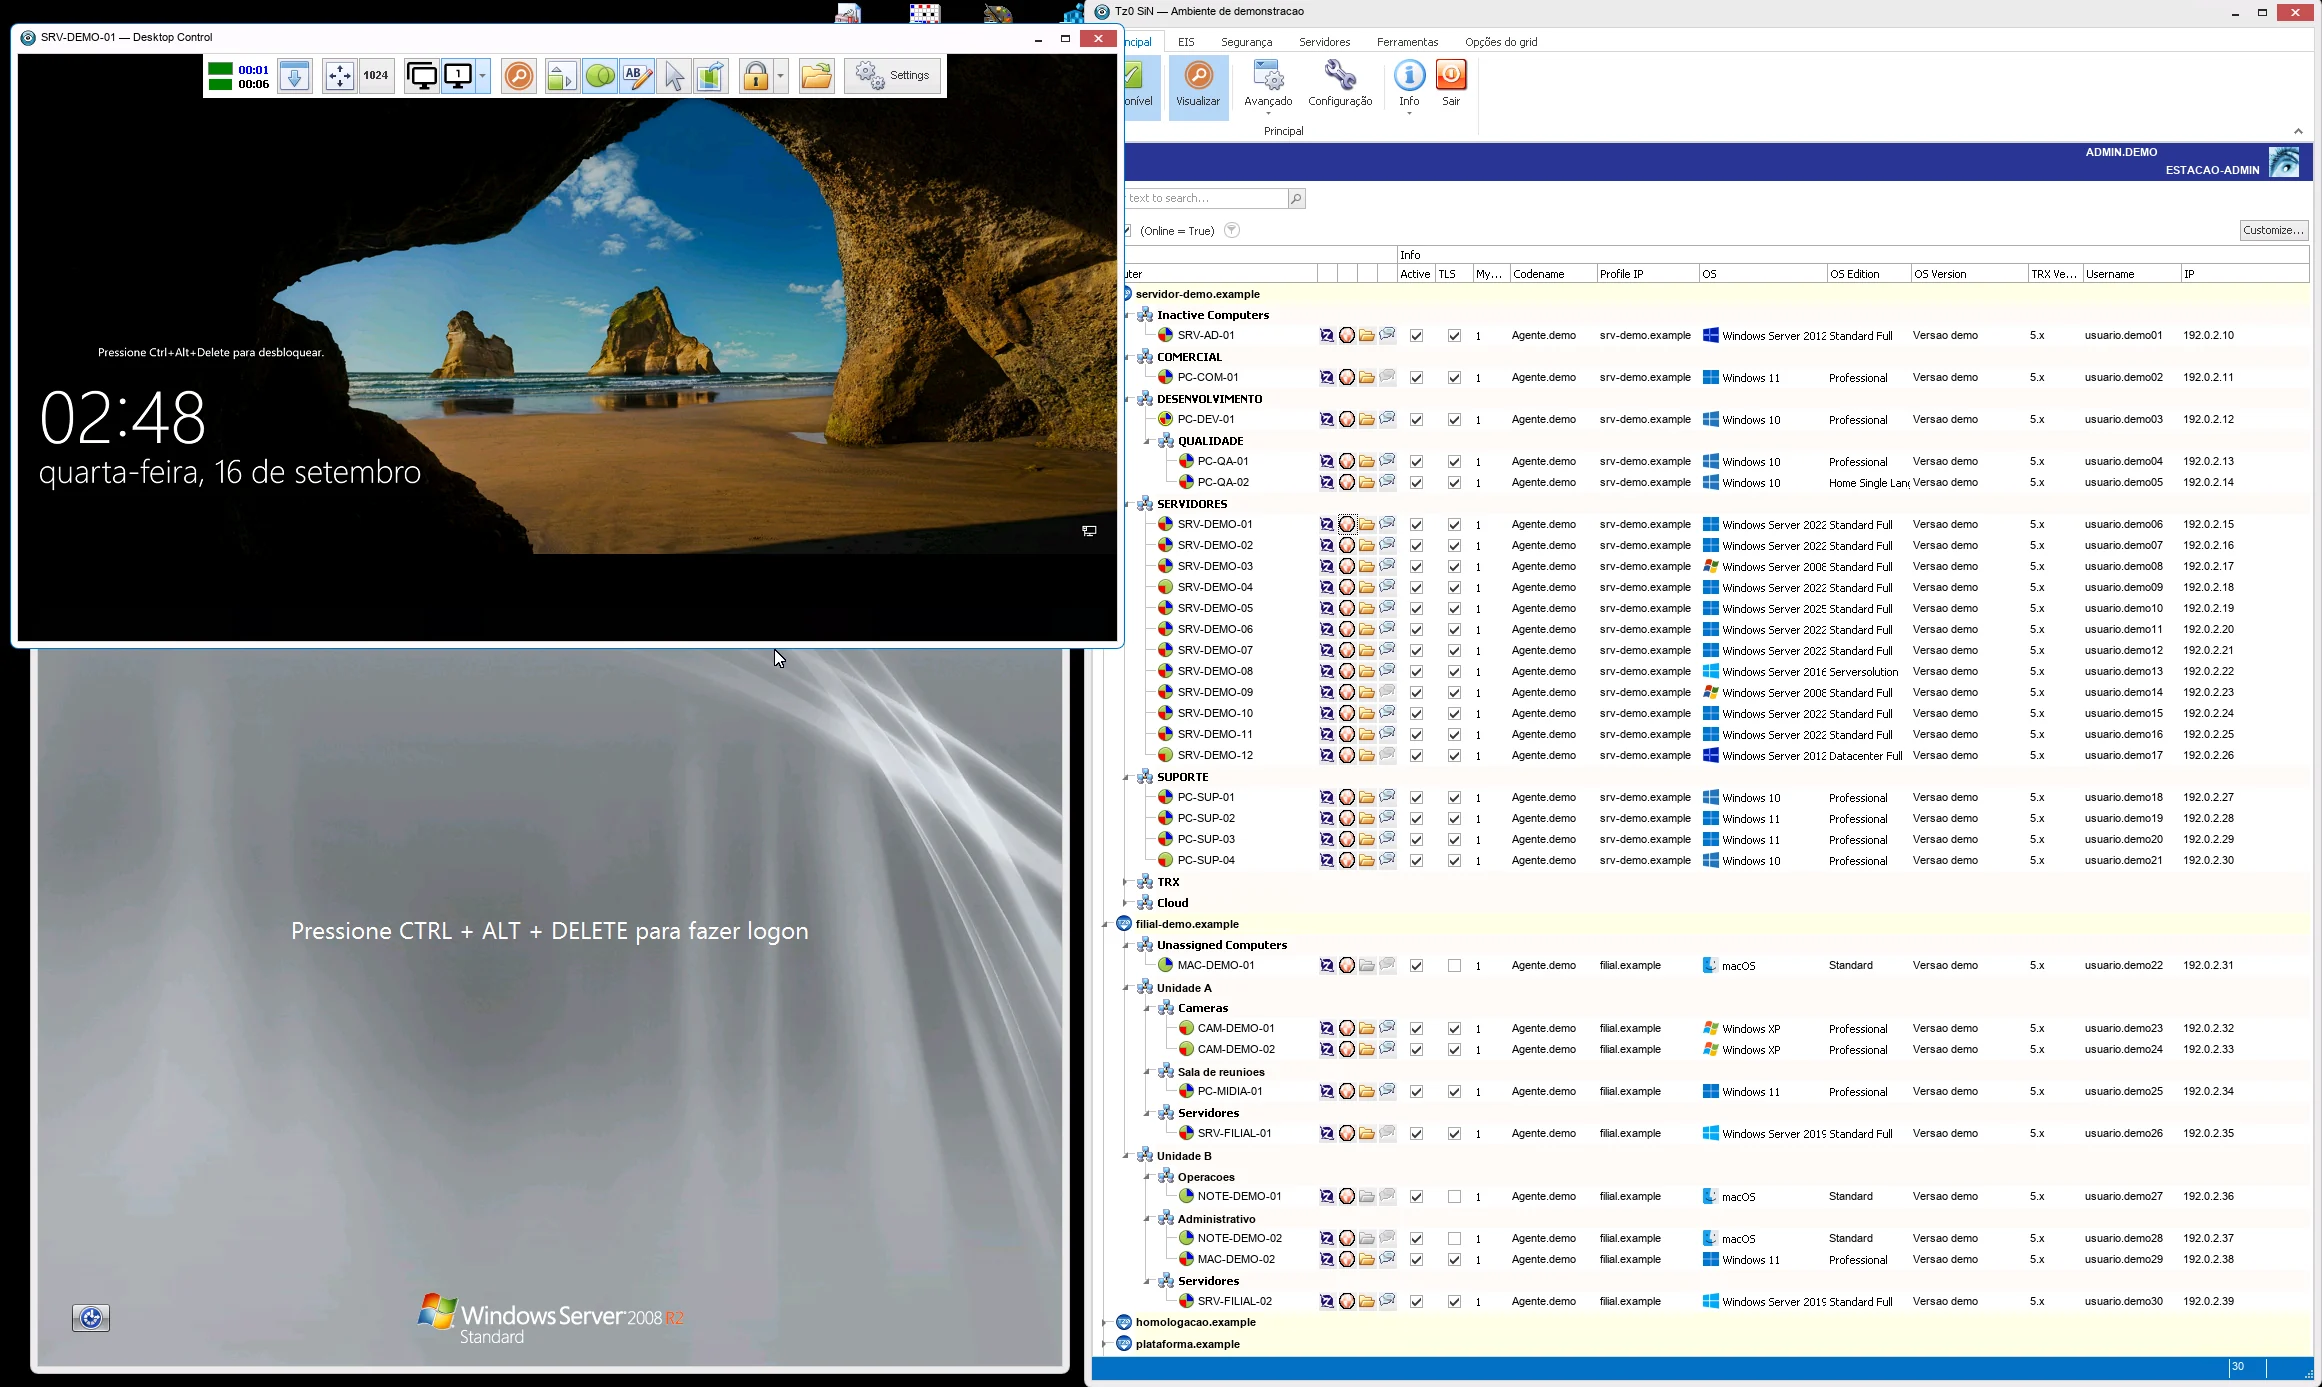Viewport: 2322px width, 1387px height.
Task: Click the screen capture share icon
Action: [x=711, y=76]
